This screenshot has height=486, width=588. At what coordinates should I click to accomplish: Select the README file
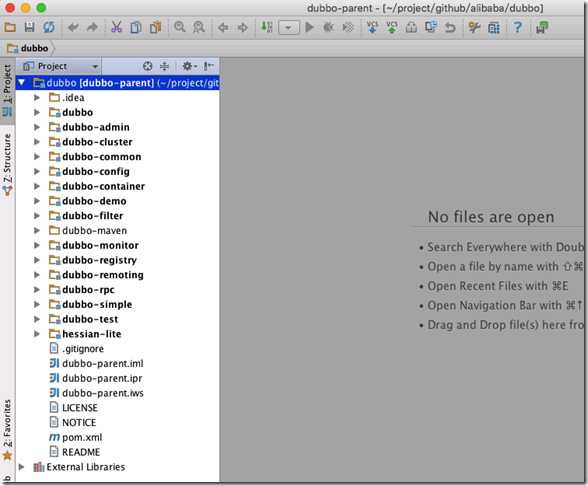pos(118,452)
